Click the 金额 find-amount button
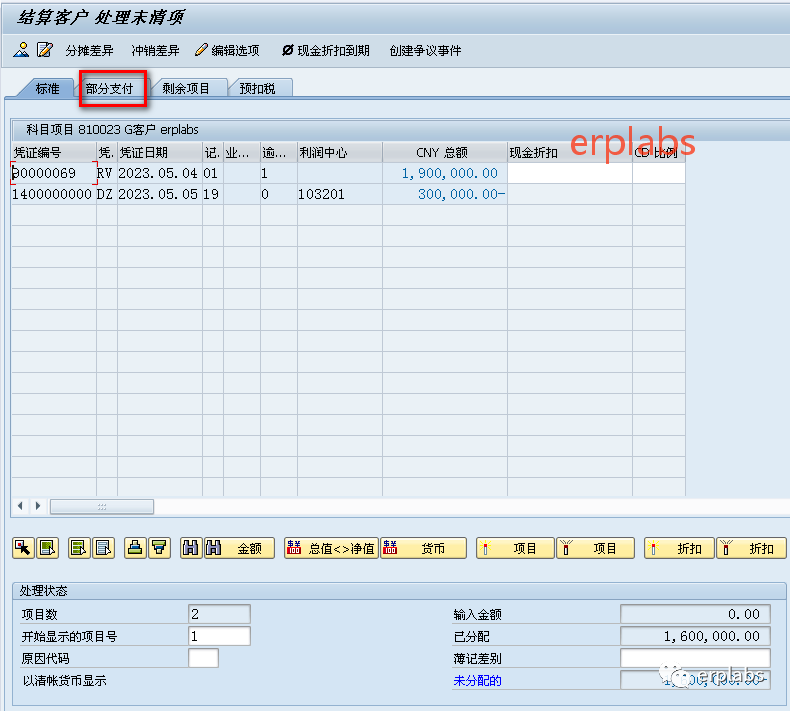Image resolution: width=790 pixels, height=711 pixels. [239, 548]
